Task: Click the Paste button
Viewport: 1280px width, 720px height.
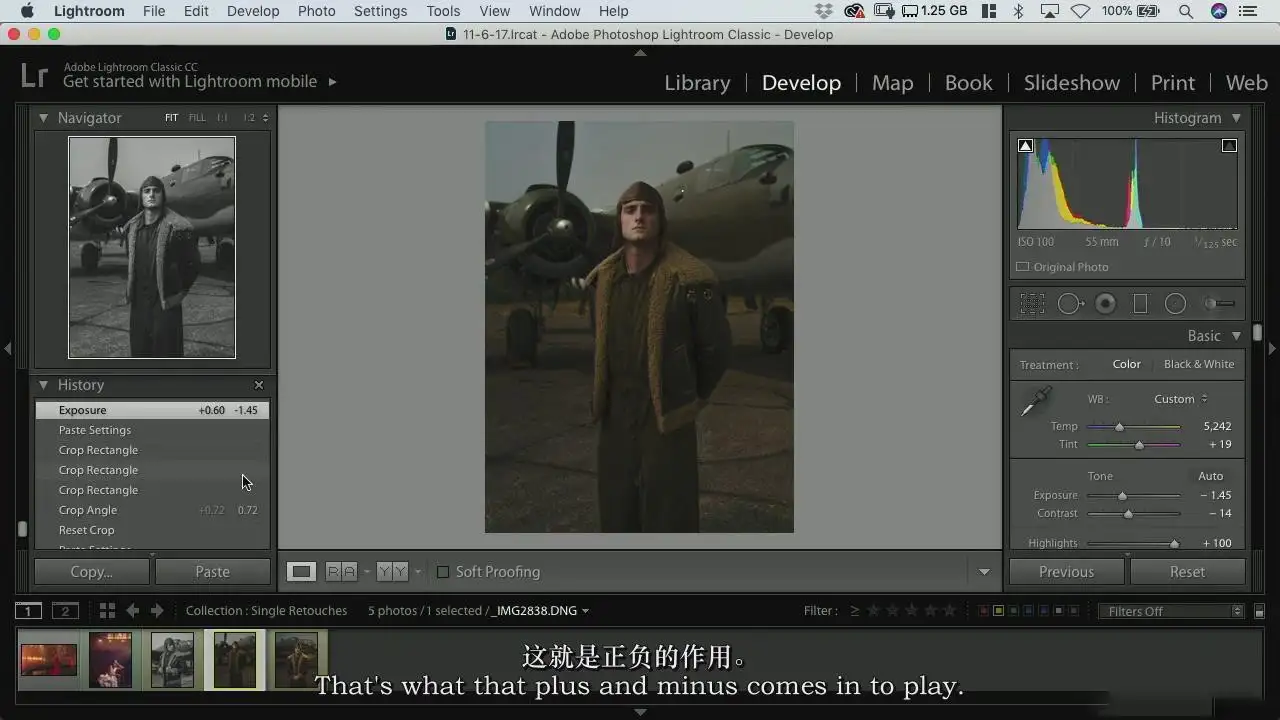Action: pos(212,572)
